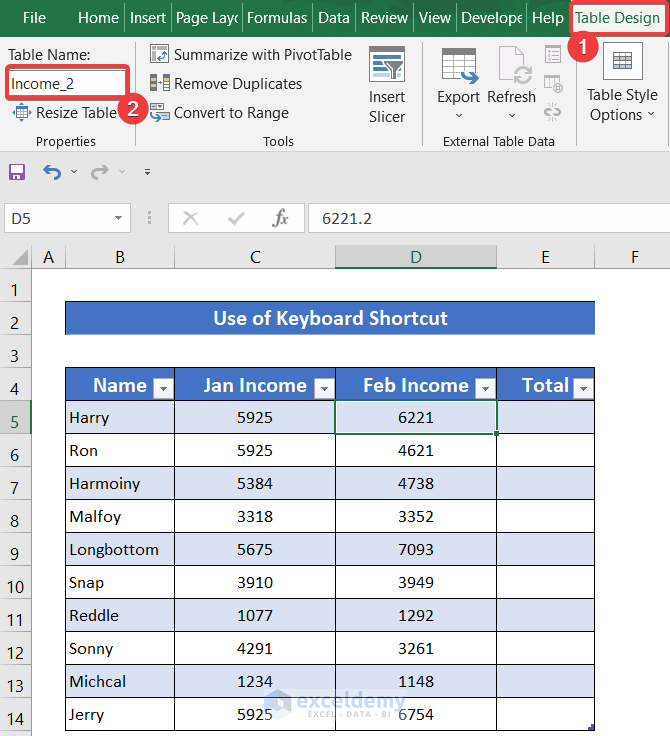The height and width of the screenshot is (736, 670).
Task: Click the Table Name input field
Action: coord(67,83)
